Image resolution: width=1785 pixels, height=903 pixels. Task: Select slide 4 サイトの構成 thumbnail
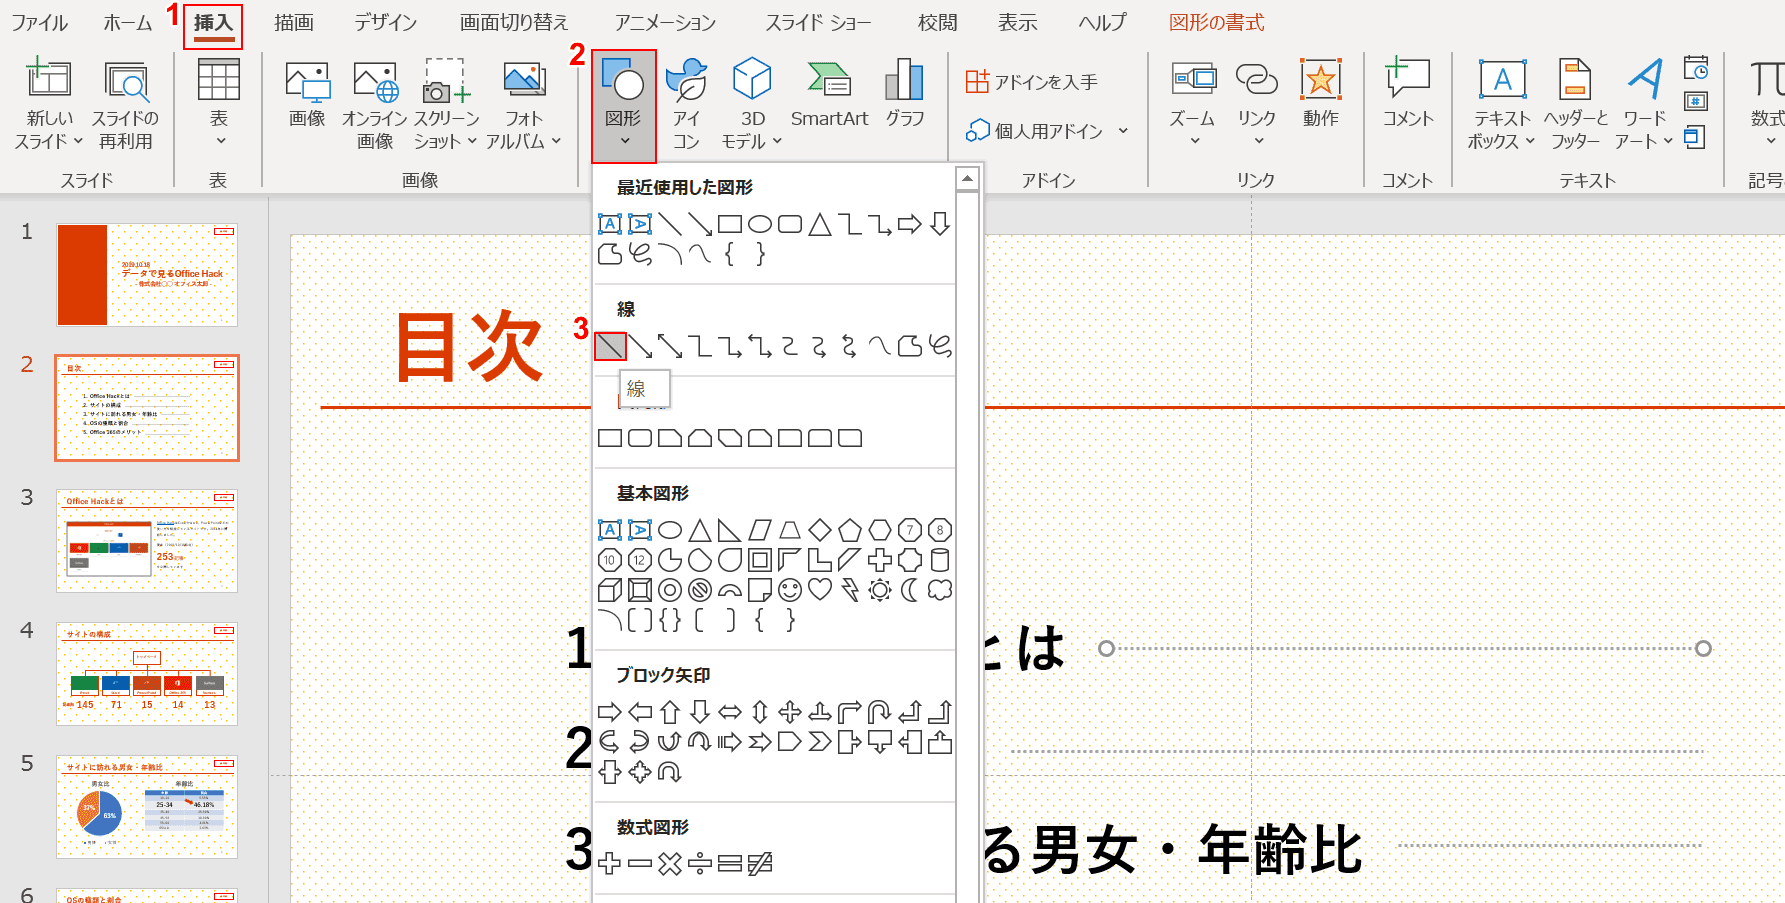pyautogui.click(x=147, y=674)
